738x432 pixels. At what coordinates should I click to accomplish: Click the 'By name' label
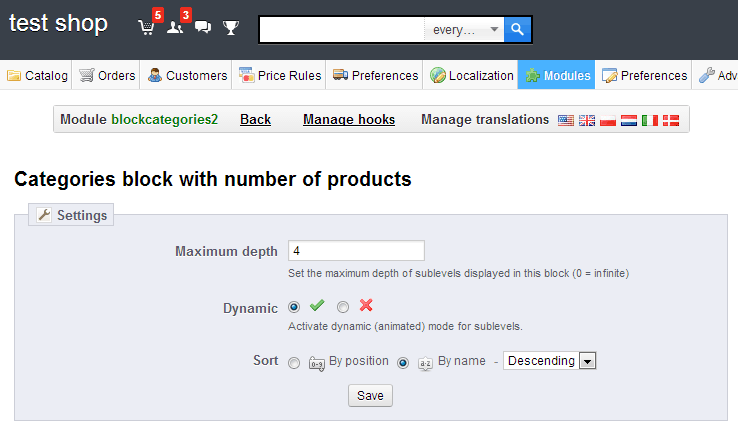pos(462,361)
